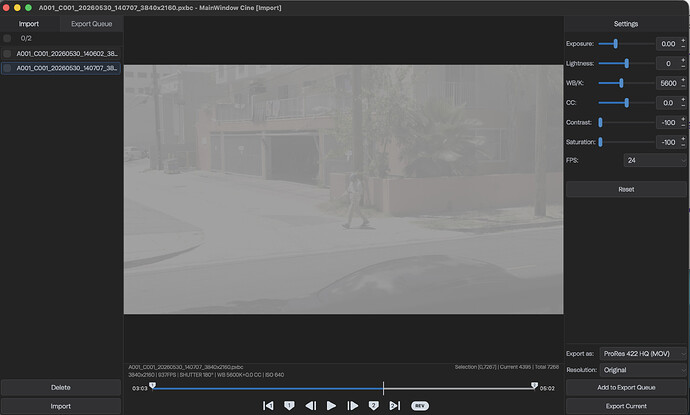Click the in-point marker on the timeline
Viewport: 690px width, 415px height.
pos(152,386)
